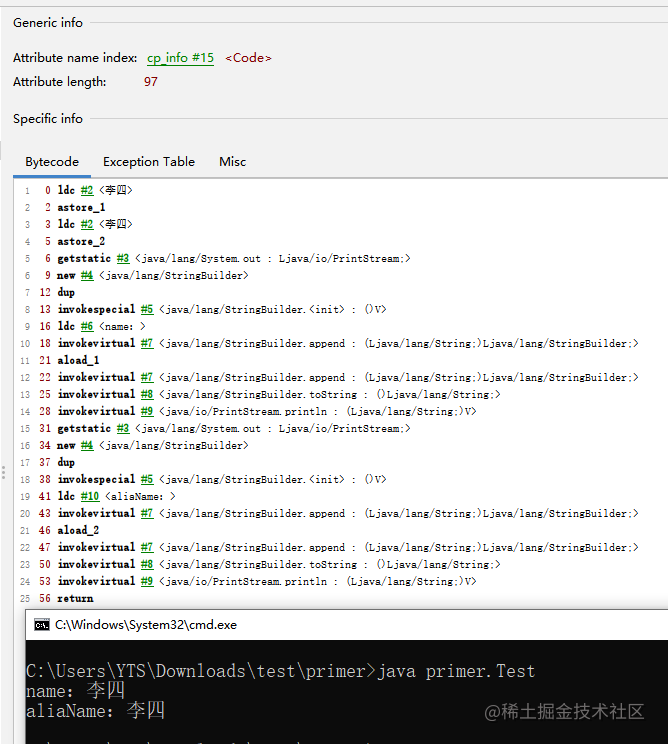
Task: Switch to the Bytecode tab
Action: (x=52, y=162)
